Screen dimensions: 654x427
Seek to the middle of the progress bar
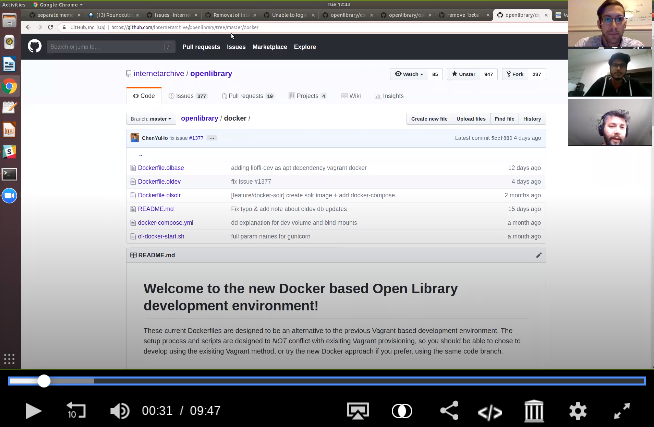[x=327, y=381]
